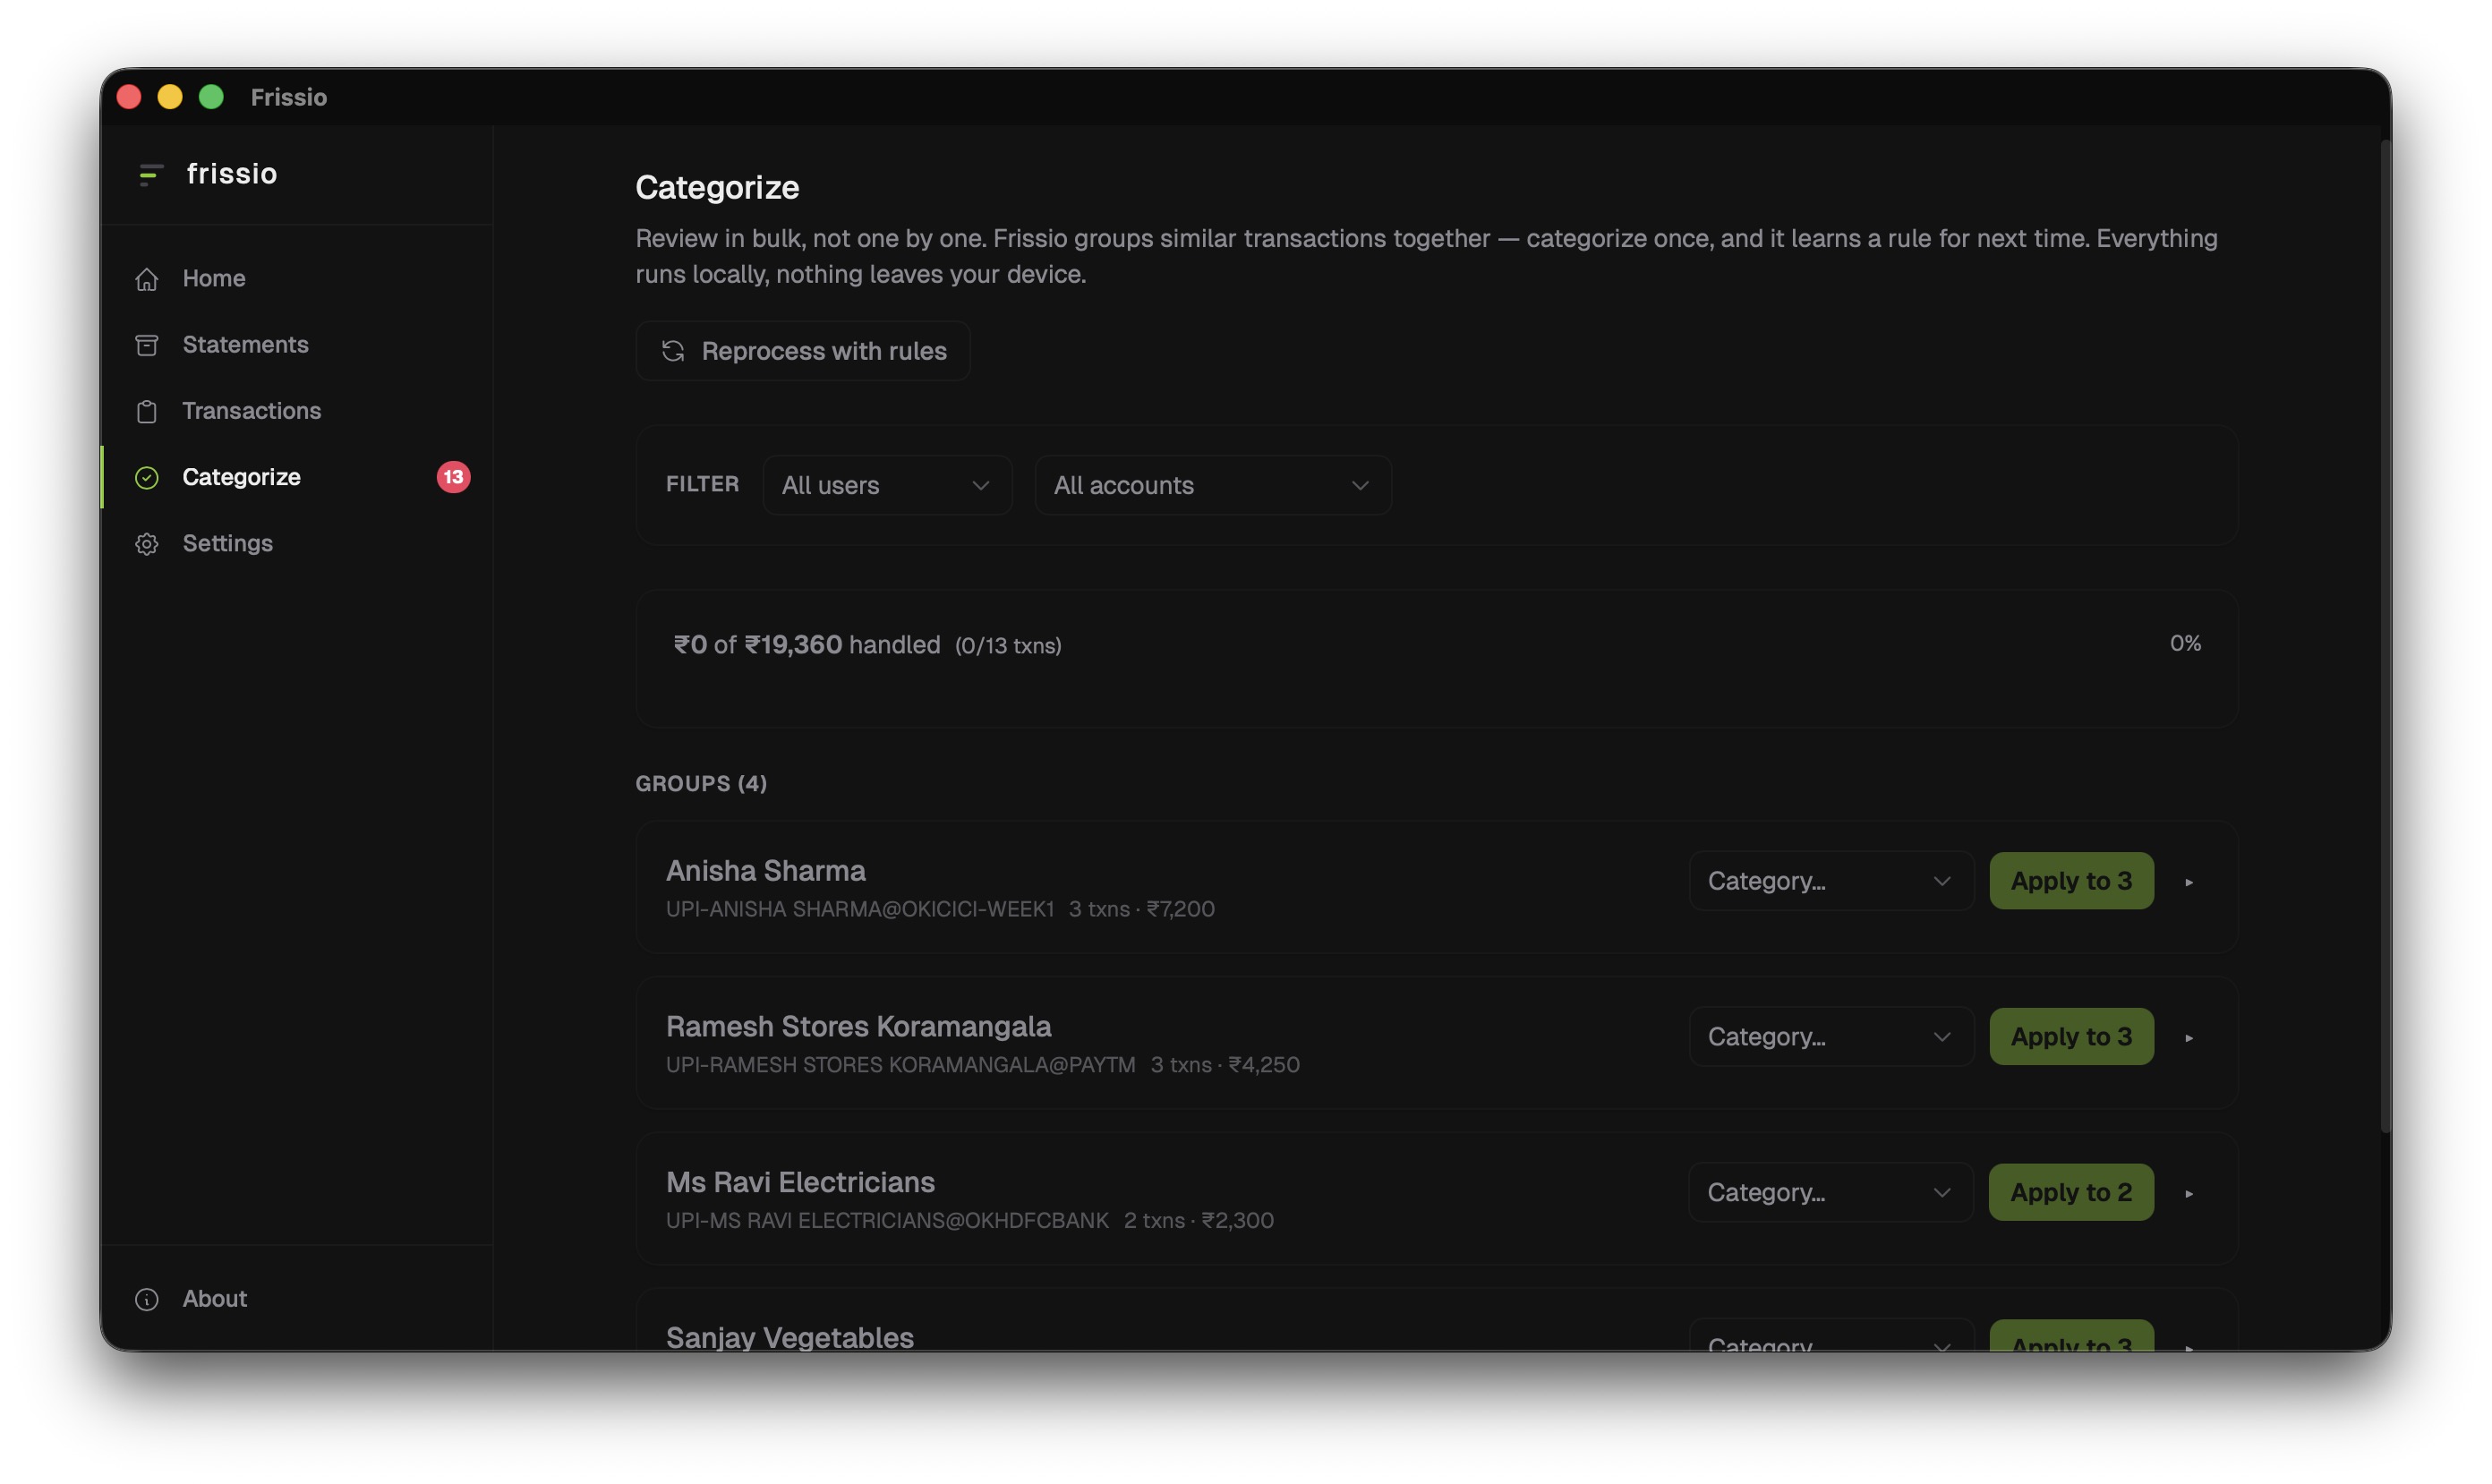The height and width of the screenshot is (1484, 2492).
Task: Click the Ramesh Stores Koramangala group name
Action: click(858, 1027)
